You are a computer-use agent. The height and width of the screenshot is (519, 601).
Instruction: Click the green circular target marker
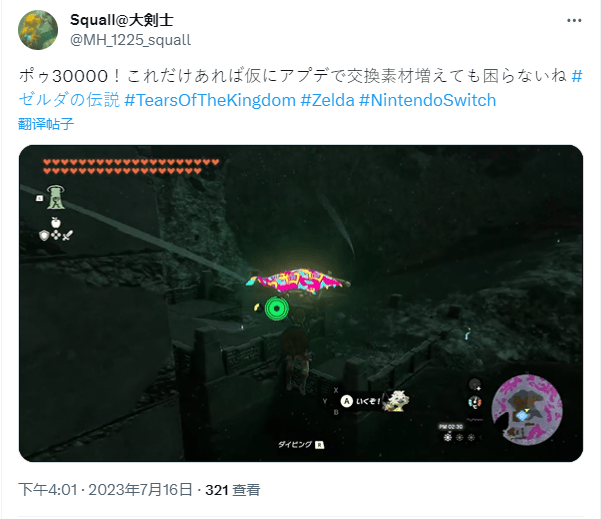click(276, 308)
